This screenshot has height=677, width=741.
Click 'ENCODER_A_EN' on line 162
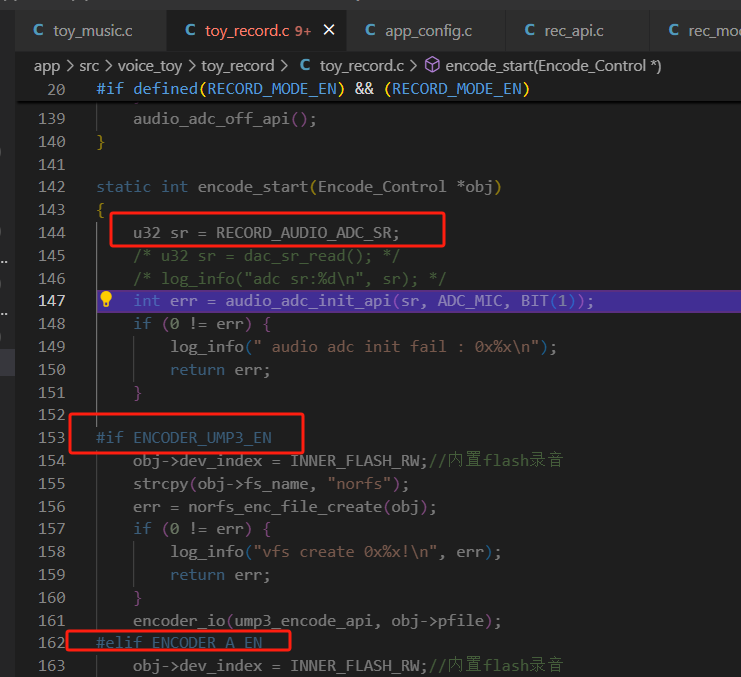click(x=207, y=643)
